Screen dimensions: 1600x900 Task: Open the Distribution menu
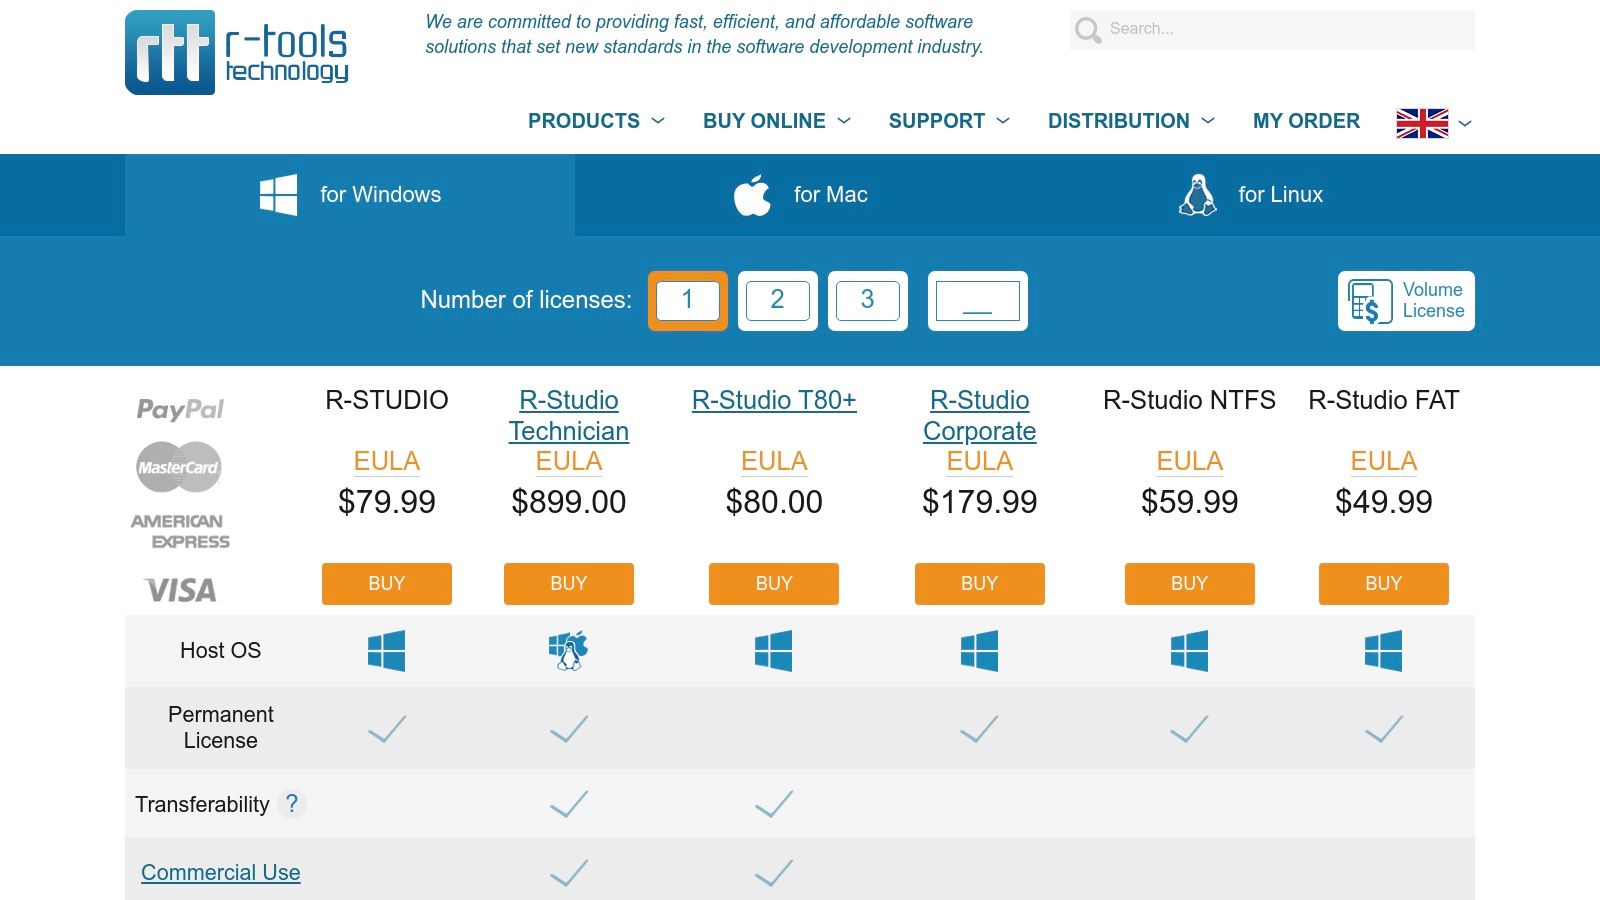tap(1130, 121)
